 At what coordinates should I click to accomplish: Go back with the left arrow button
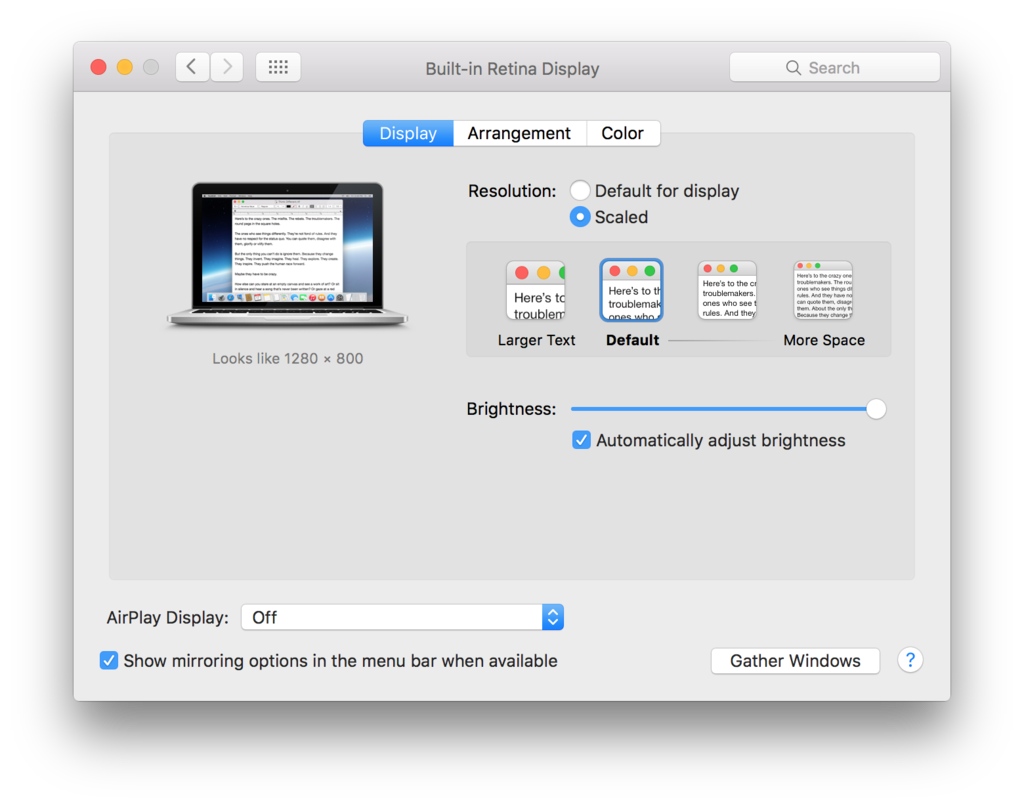click(x=192, y=67)
